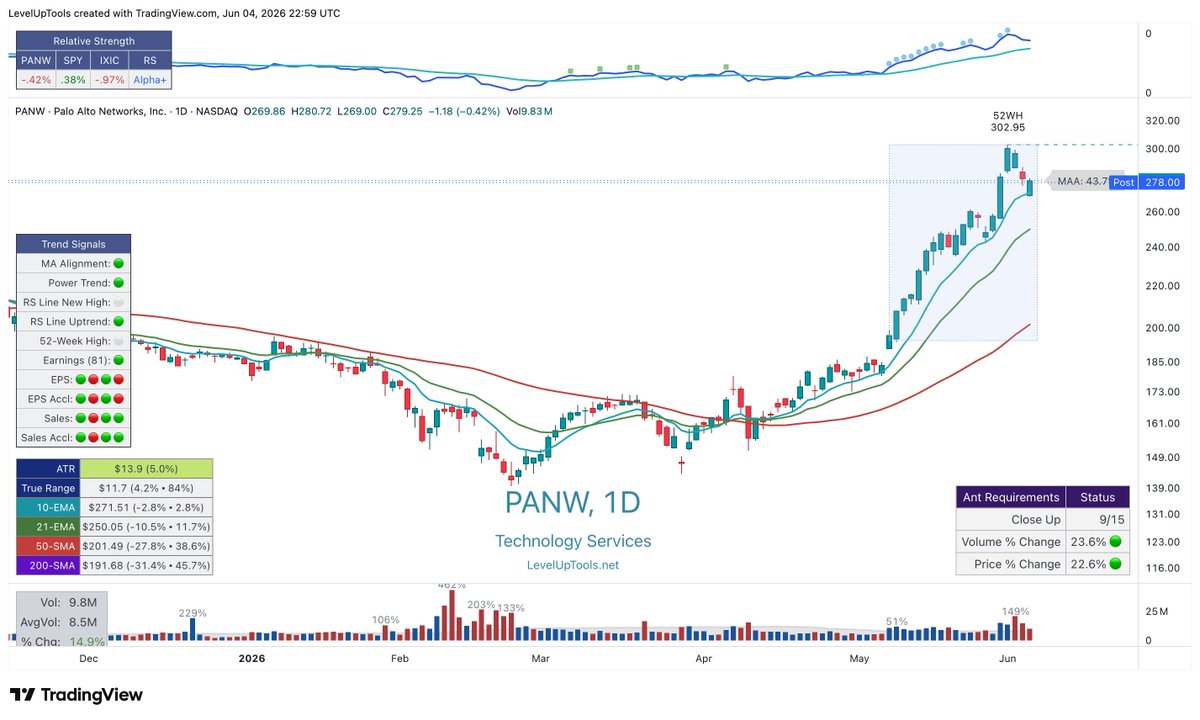Screen dimensions: 1200x720
Task: Click the green dot beside Price % Change 22.6%
Action: point(1113,564)
